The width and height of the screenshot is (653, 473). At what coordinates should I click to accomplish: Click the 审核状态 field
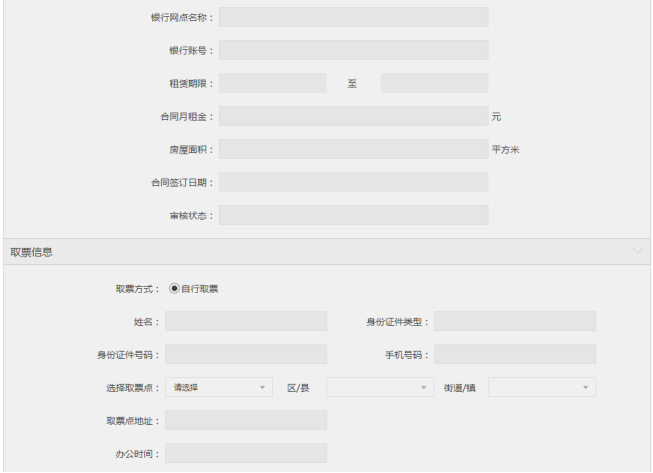pyautogui.click(x=354, y=215)
